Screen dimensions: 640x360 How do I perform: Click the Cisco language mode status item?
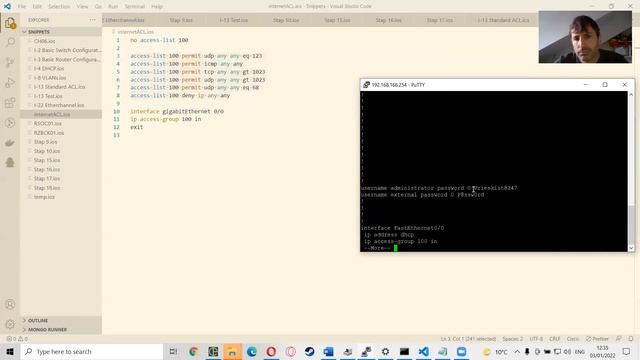tap(573, 339)
